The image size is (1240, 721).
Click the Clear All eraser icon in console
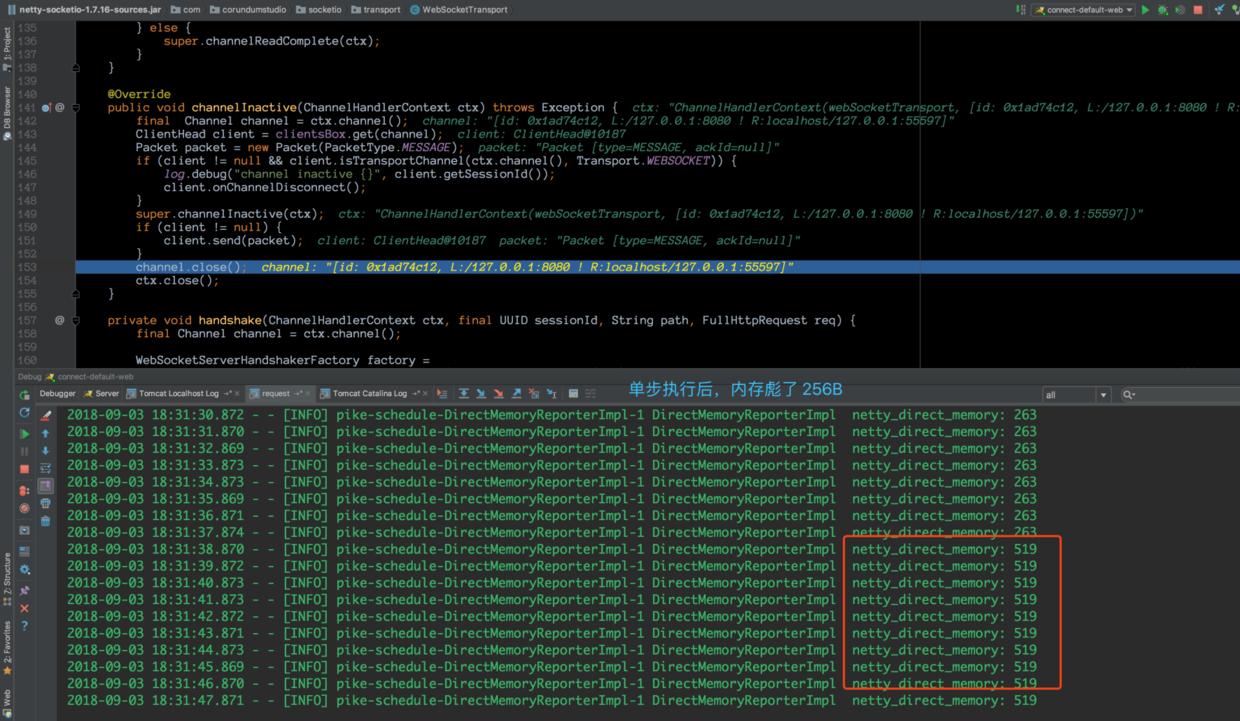pyautogui.click(x=46, y=415)
